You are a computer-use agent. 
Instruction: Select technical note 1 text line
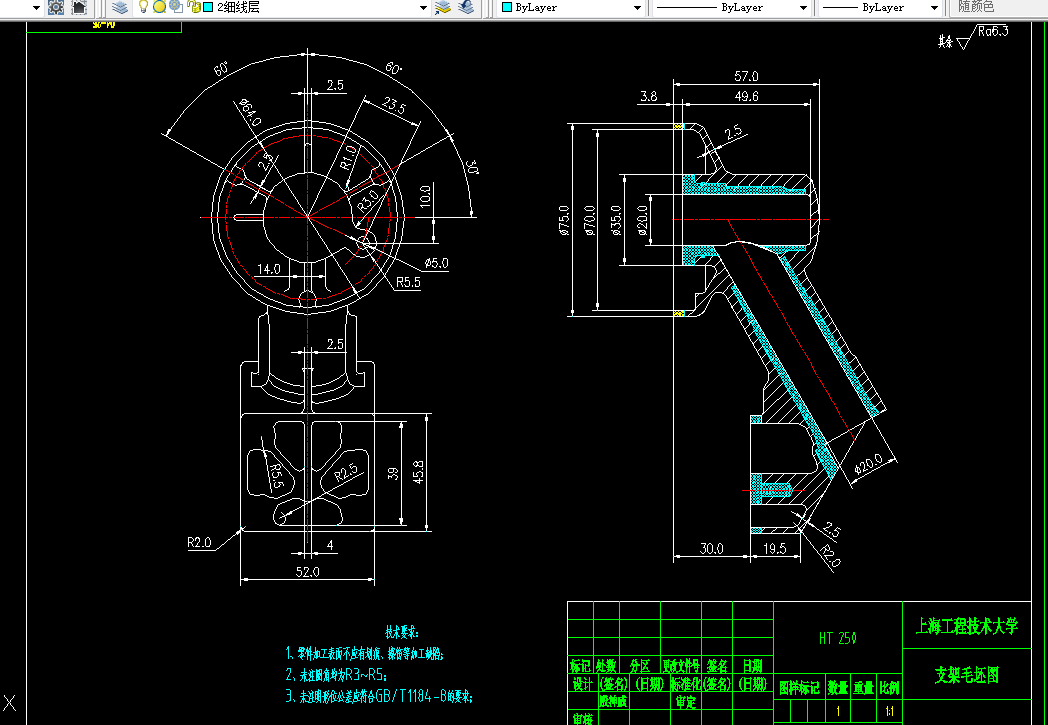[364, 654]
